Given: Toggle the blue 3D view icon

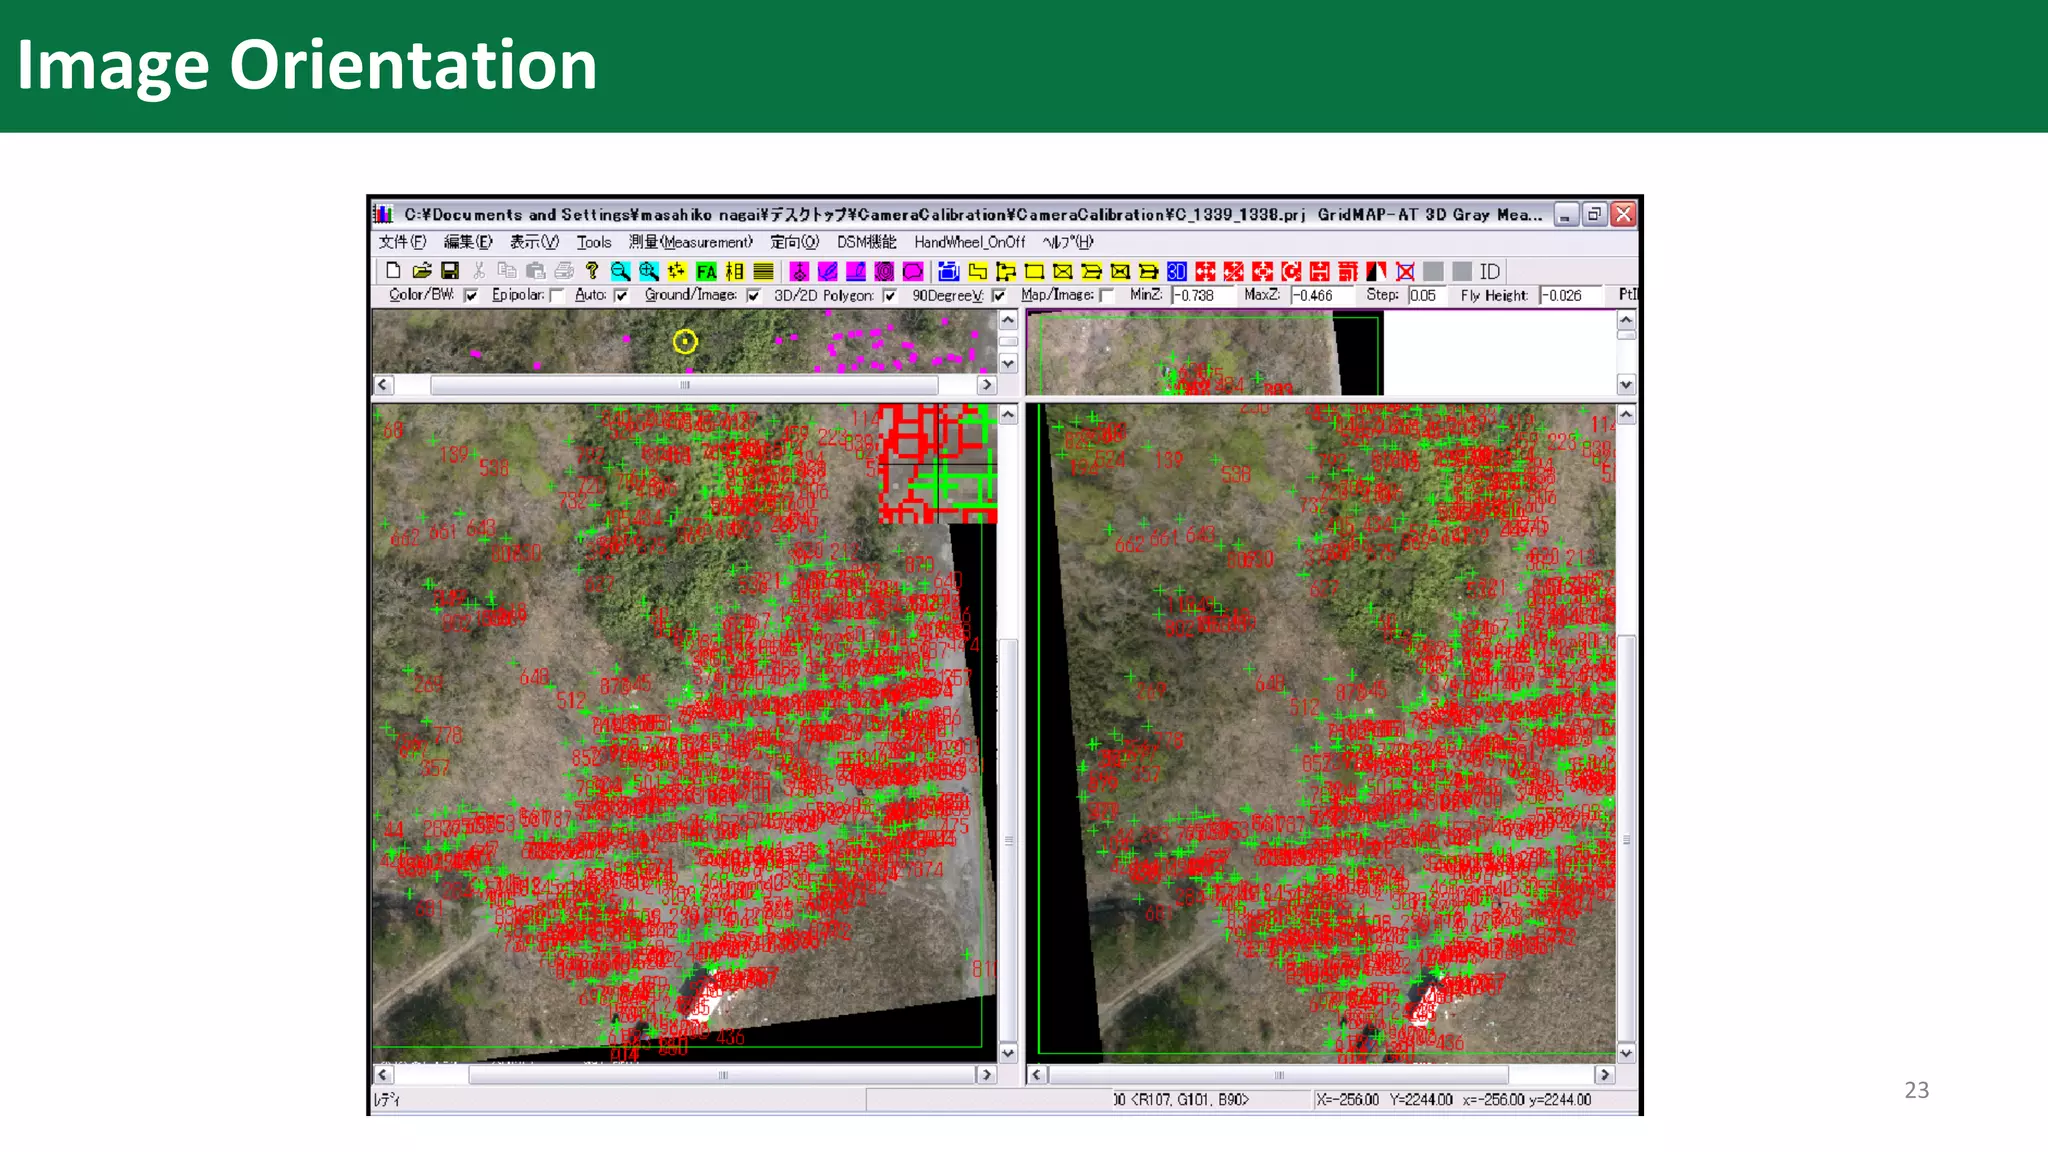Looking at the screenshot, I should click(x=1177, y=271).
